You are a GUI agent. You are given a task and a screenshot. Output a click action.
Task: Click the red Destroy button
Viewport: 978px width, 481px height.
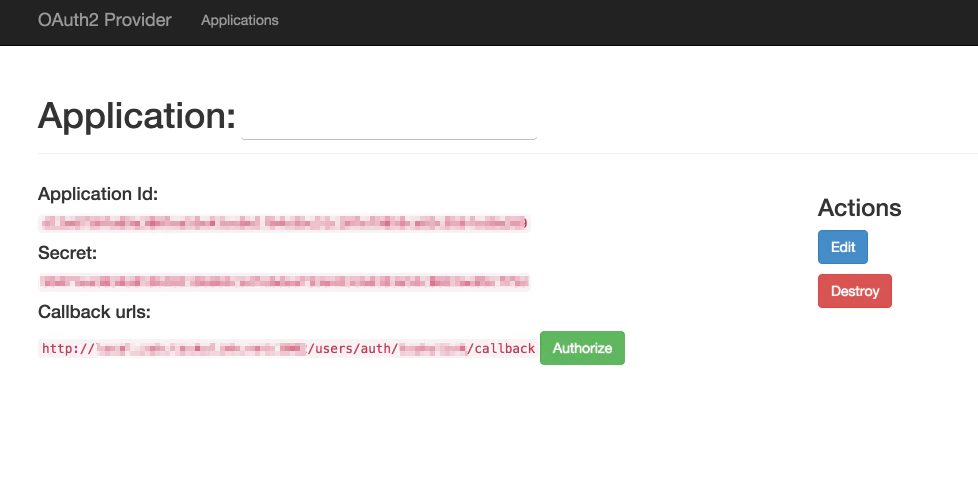pos(855,291)
